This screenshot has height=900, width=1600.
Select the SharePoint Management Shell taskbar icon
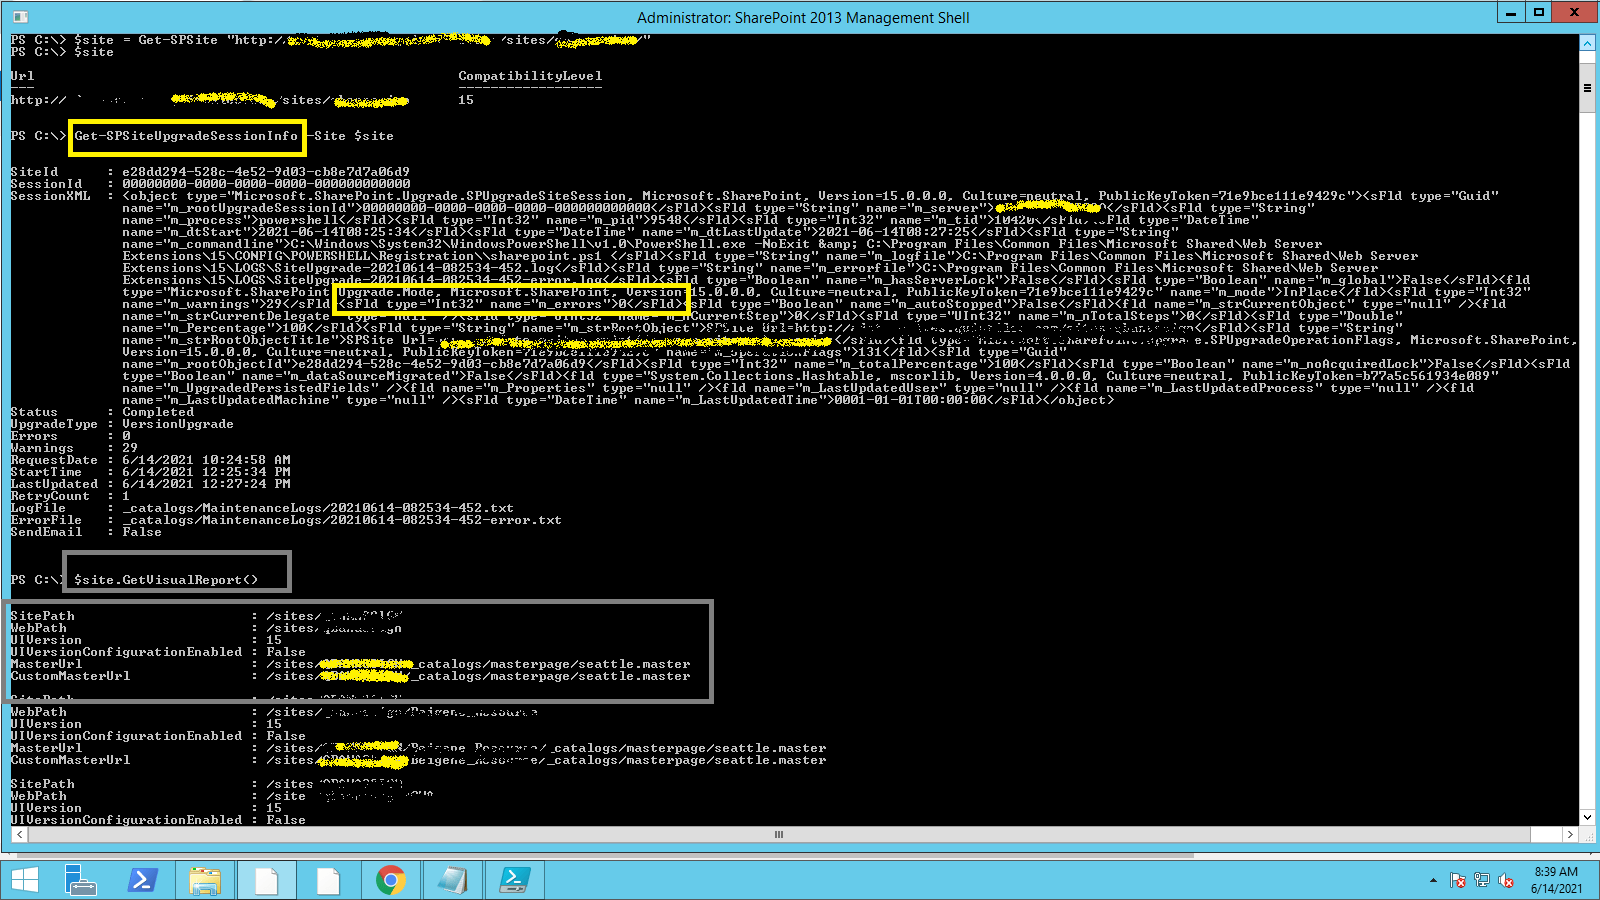pos(515,880)
